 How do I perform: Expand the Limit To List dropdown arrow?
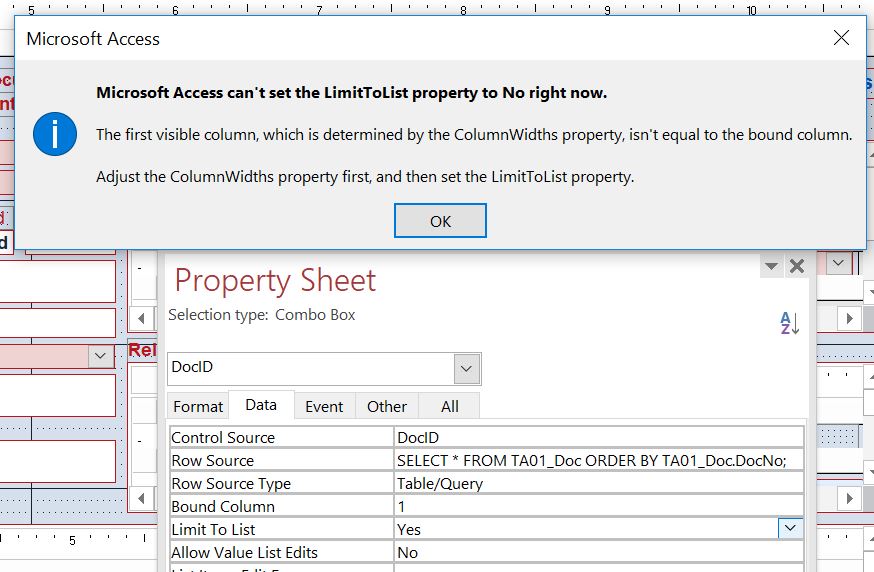[x=790, y=528]
